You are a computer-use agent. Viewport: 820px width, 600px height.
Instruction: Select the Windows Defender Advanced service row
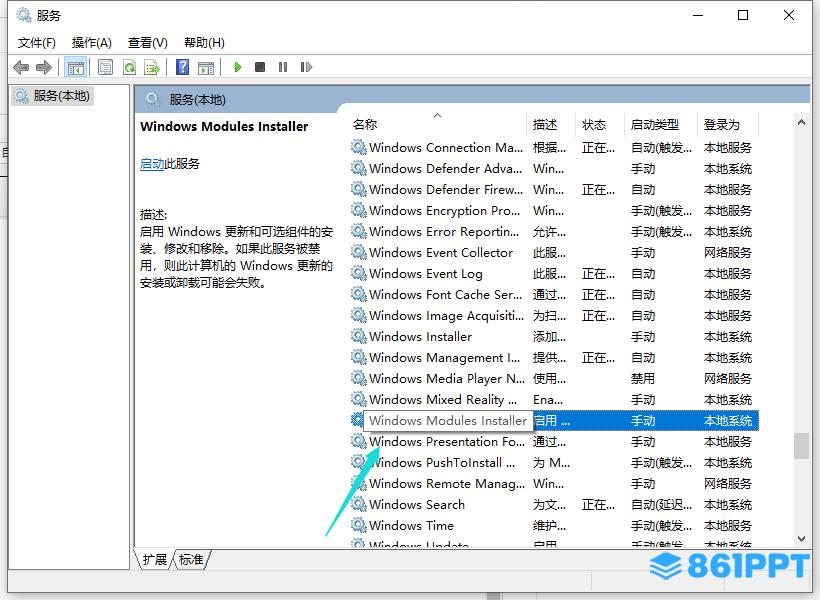(x=553, y=168)
